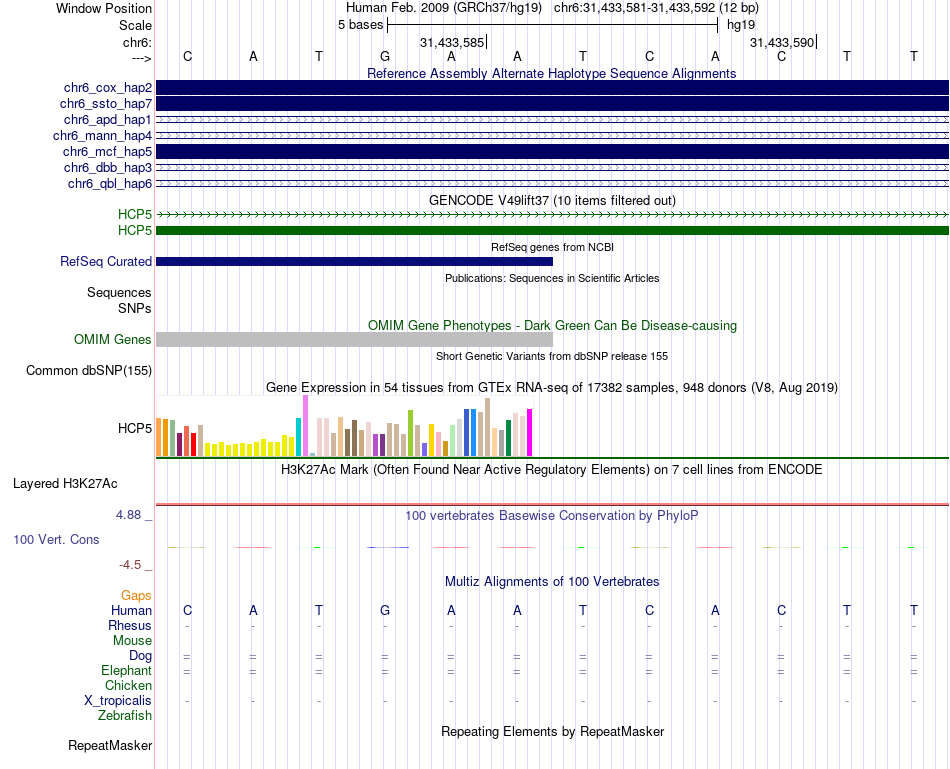
Task: Click the 31,433,590 position marker
Action: tap(783, 42)
